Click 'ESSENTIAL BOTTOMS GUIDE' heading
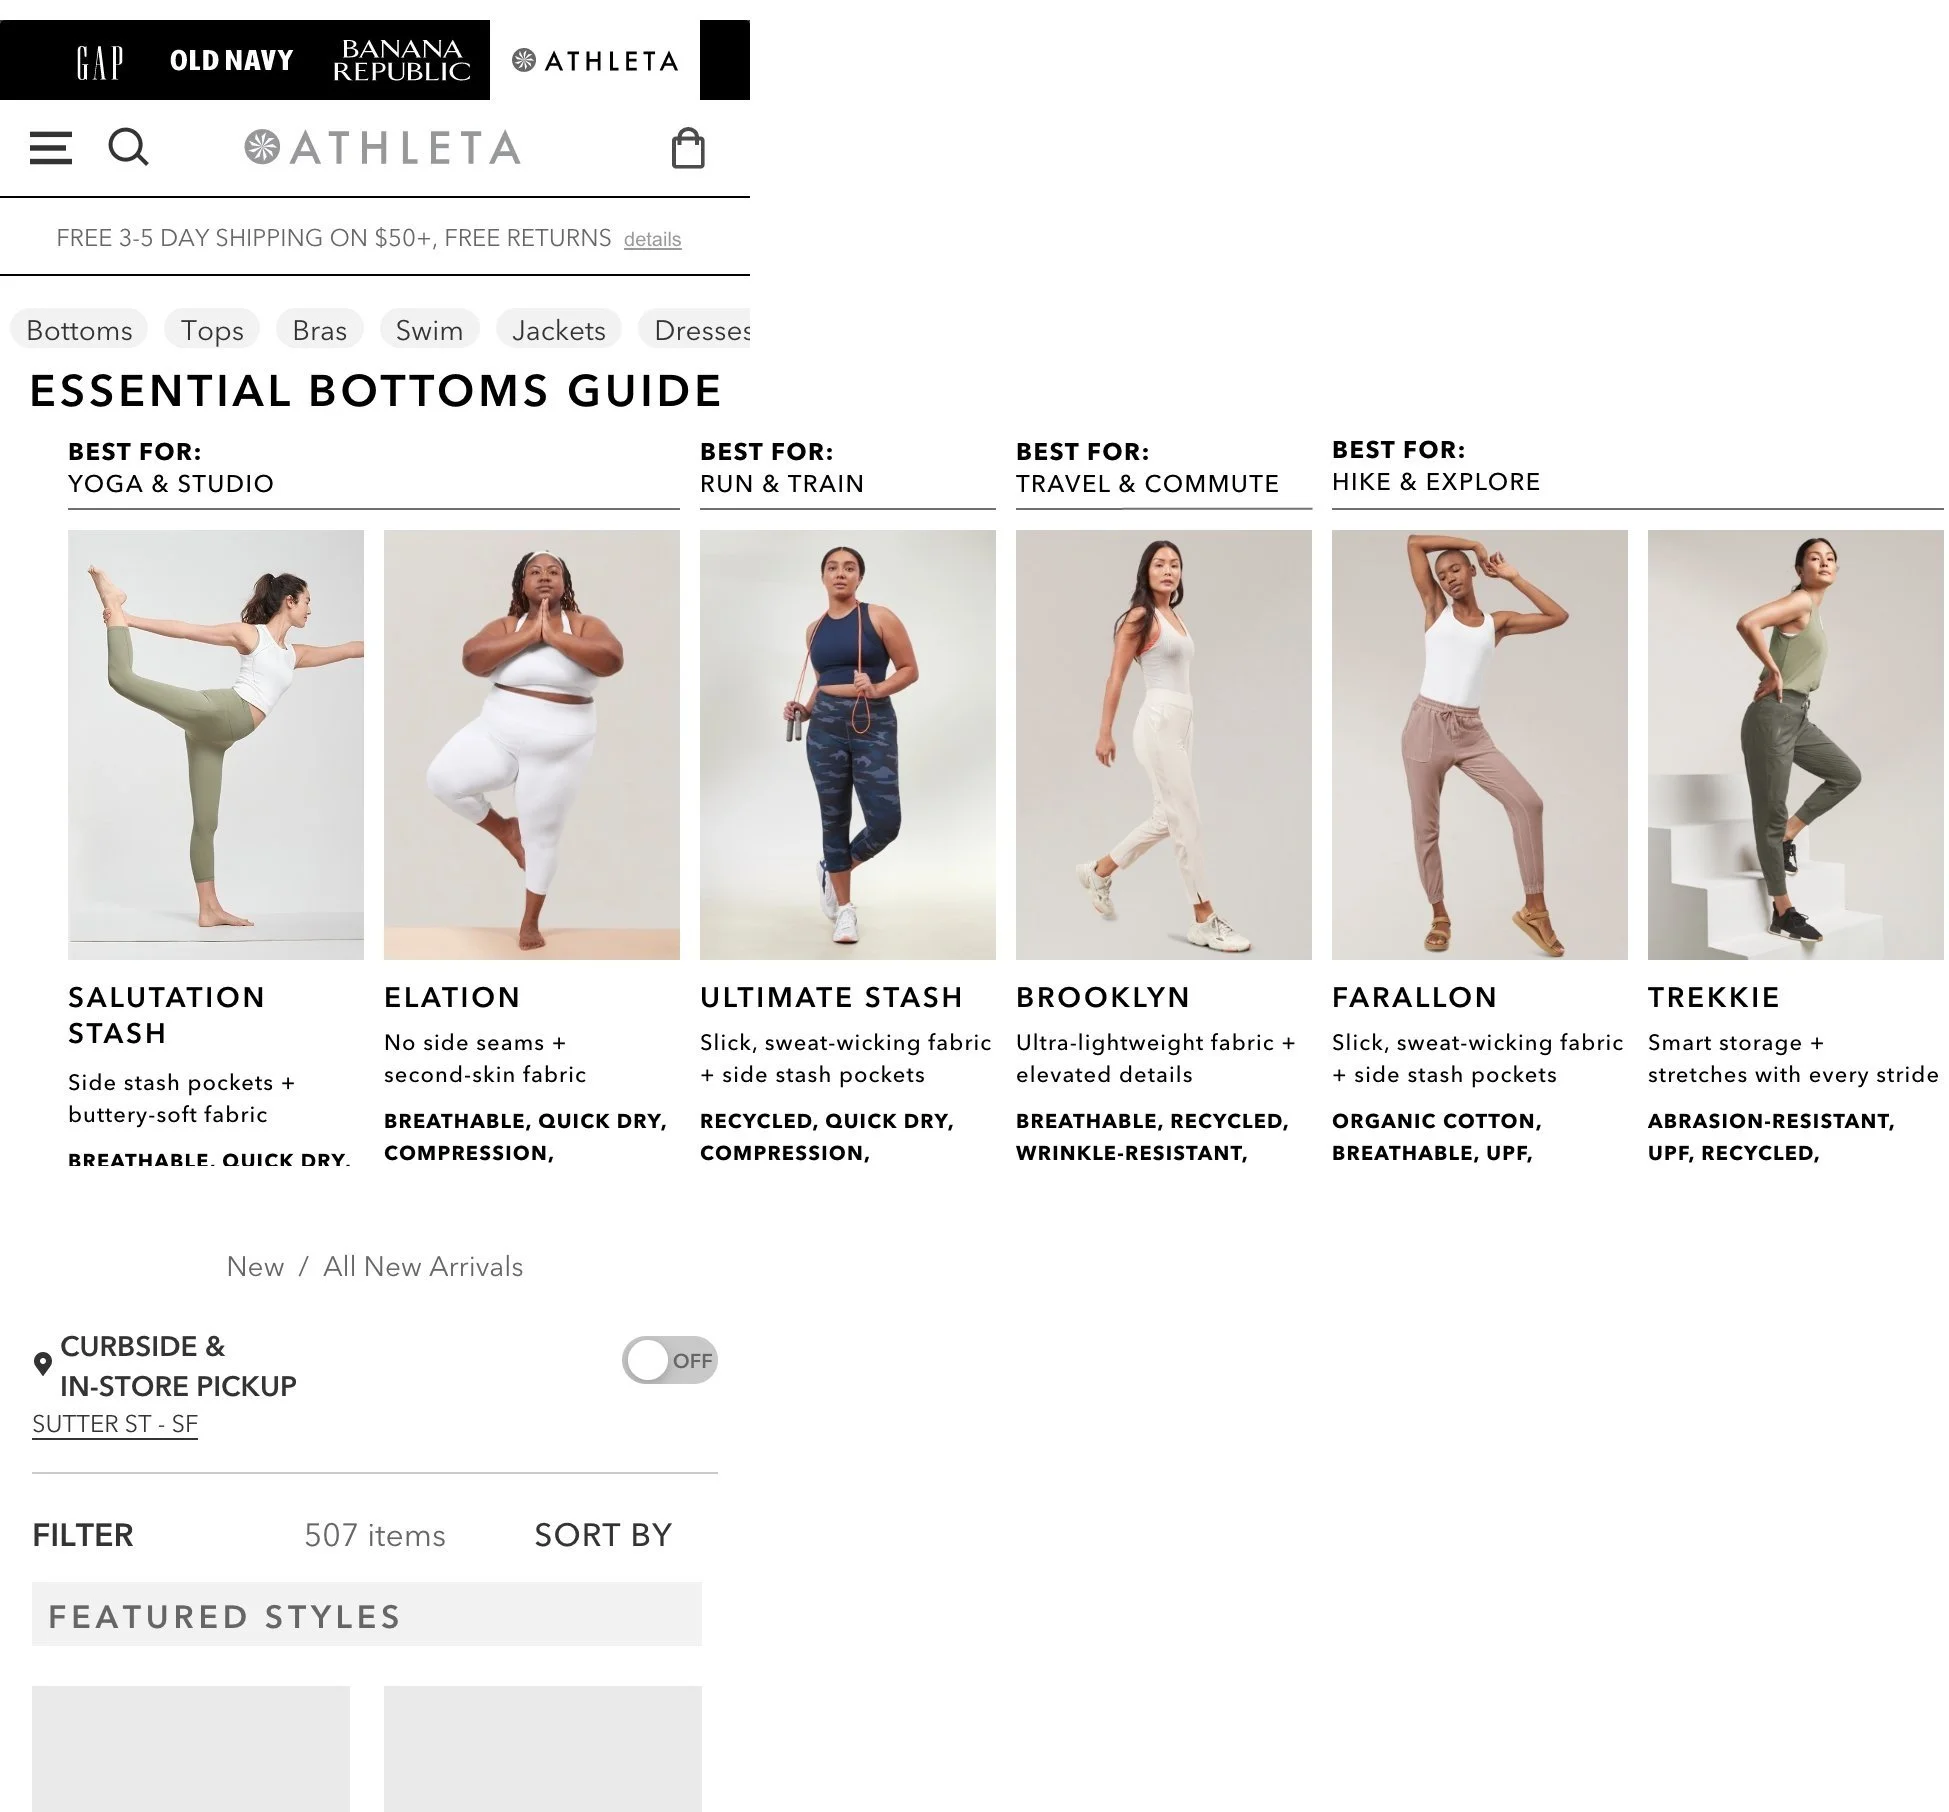Screen dimensions: 1949x1812 tap(376, 391)
